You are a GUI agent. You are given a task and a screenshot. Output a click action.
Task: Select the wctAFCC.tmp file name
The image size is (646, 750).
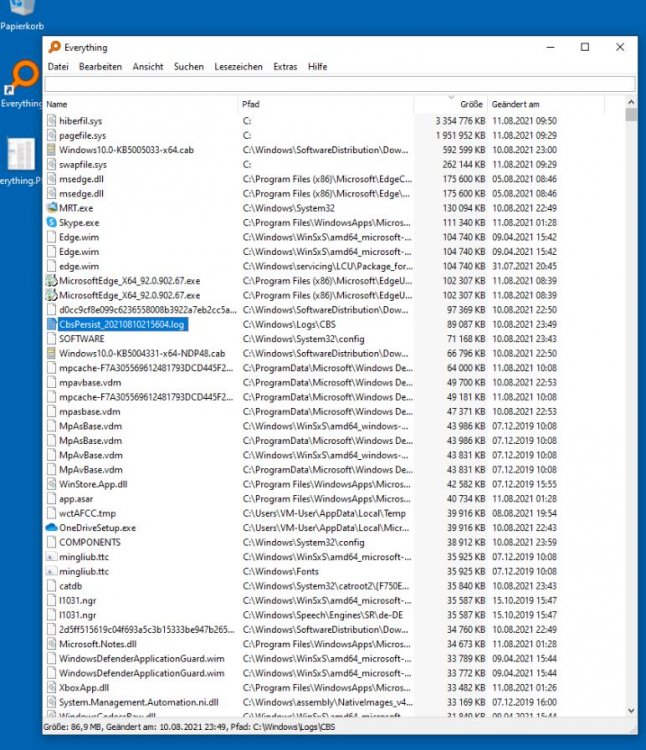87,513
